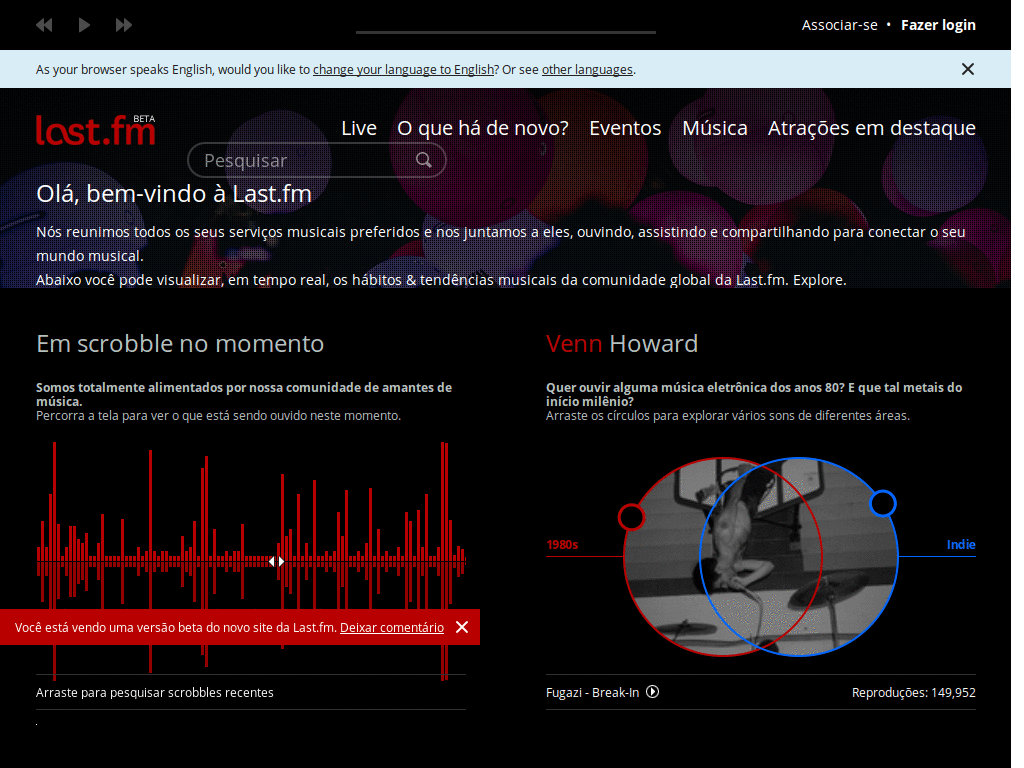Click the scrobble waveform drag handle arrows
The width and height of the screenshot is (1024, 768).
pyautogui.click(x=277, y=561)
